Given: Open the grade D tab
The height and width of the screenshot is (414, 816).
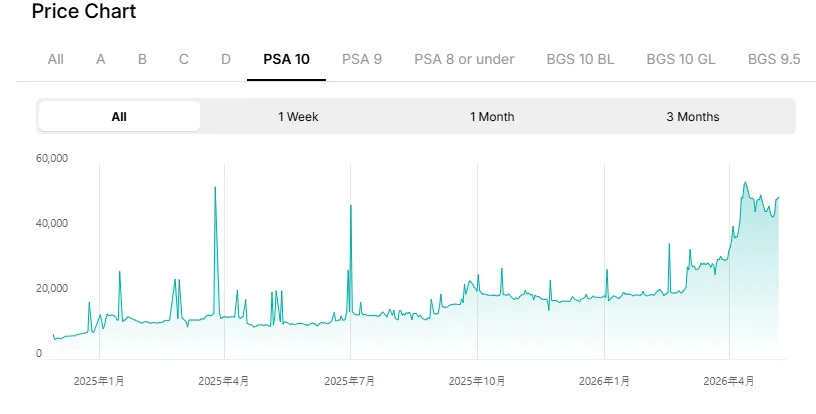Looking at the screenshot, I should tap(225, 59).
